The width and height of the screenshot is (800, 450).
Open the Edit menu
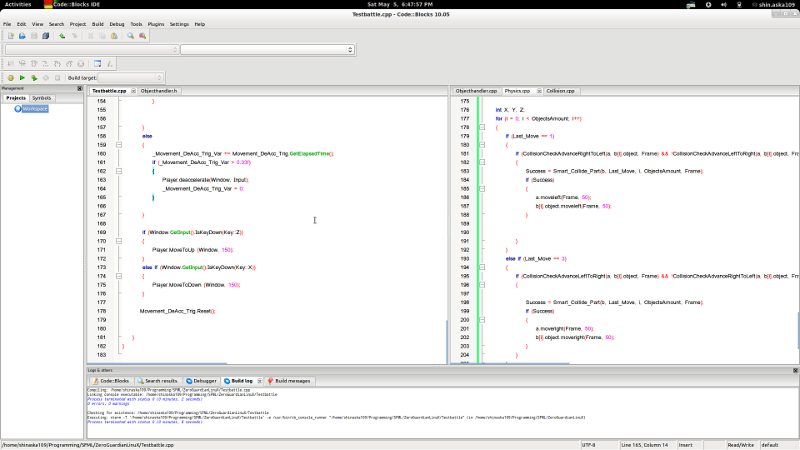(x=21, y=24)
